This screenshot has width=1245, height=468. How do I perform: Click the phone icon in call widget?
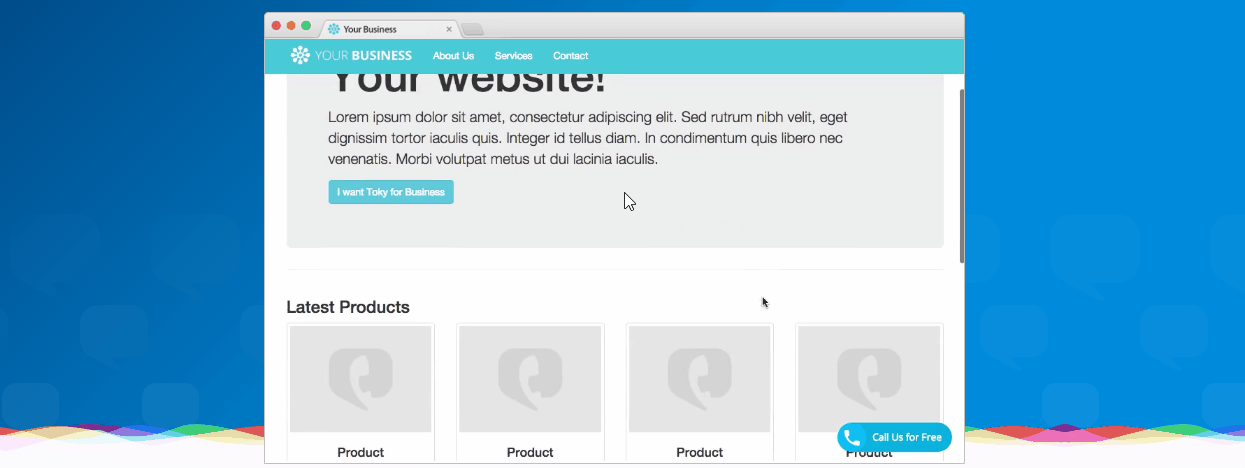[852, 437]
